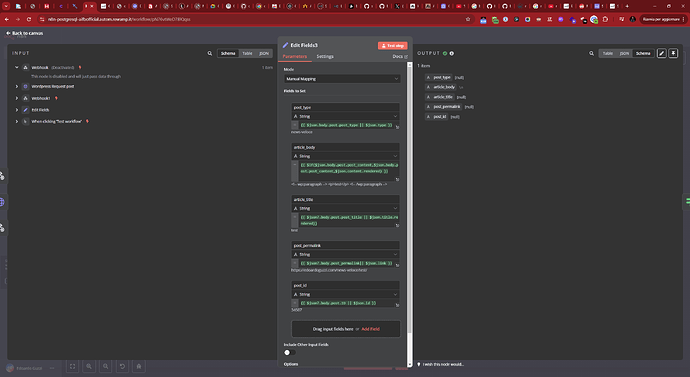The image size is (690, 377).
Task: Open the String type dropdown for article_title
Action: [x=345, y=208]
